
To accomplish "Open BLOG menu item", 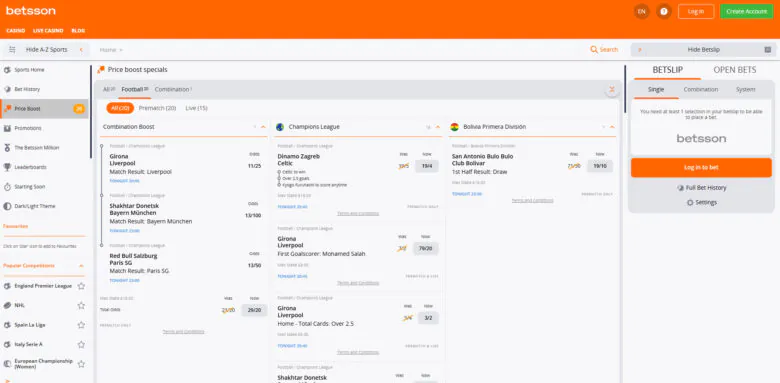I will 78,30.
